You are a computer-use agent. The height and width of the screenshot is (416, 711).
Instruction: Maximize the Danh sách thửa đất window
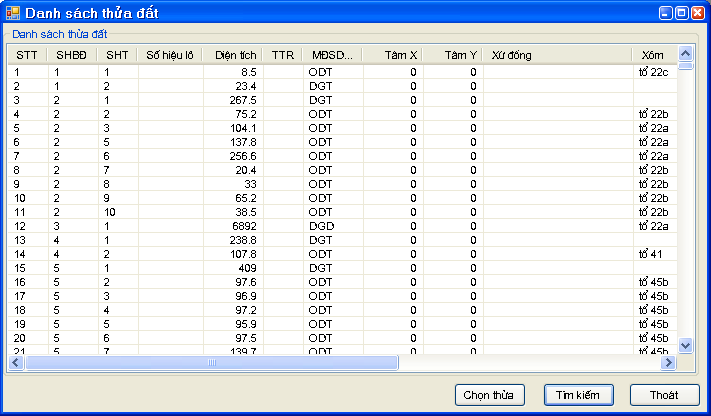click(x=681, y=13)
